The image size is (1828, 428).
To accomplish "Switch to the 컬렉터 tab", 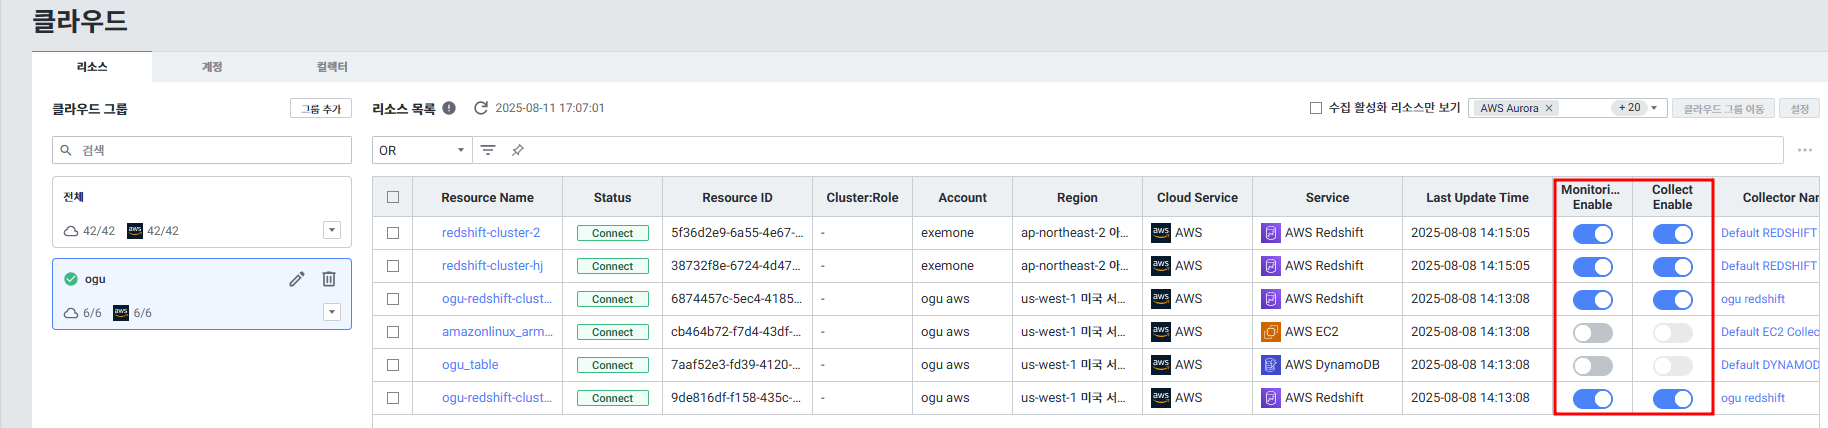I will (x=332, y=67).
